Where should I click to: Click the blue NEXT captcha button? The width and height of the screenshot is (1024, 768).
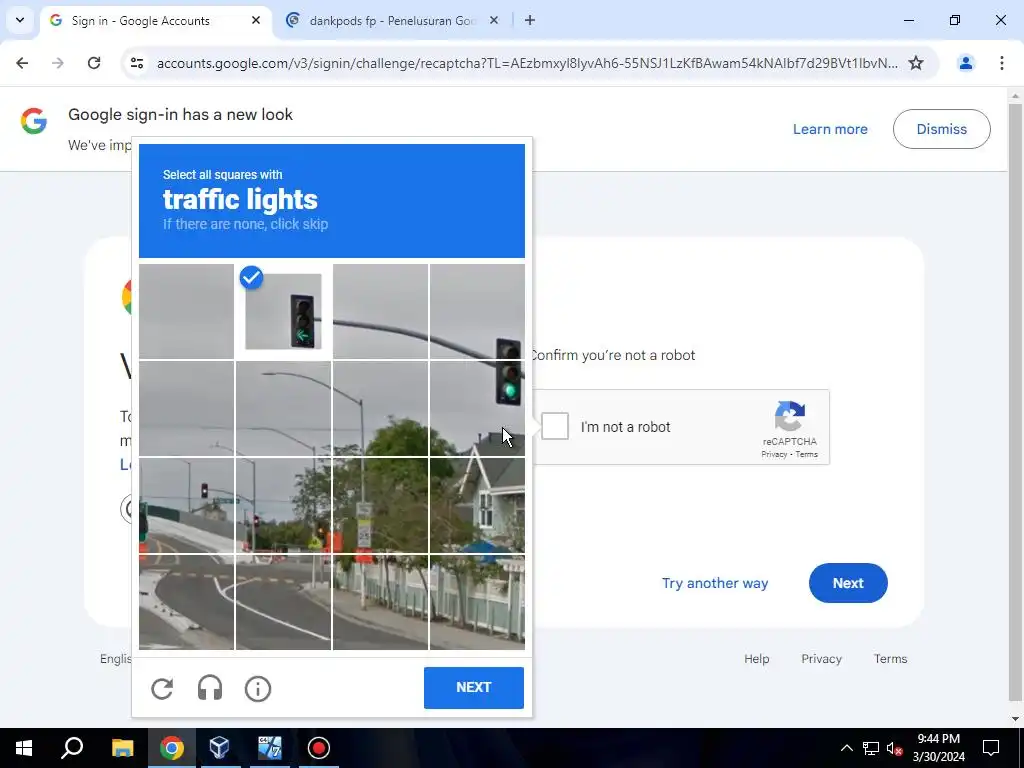473,688
